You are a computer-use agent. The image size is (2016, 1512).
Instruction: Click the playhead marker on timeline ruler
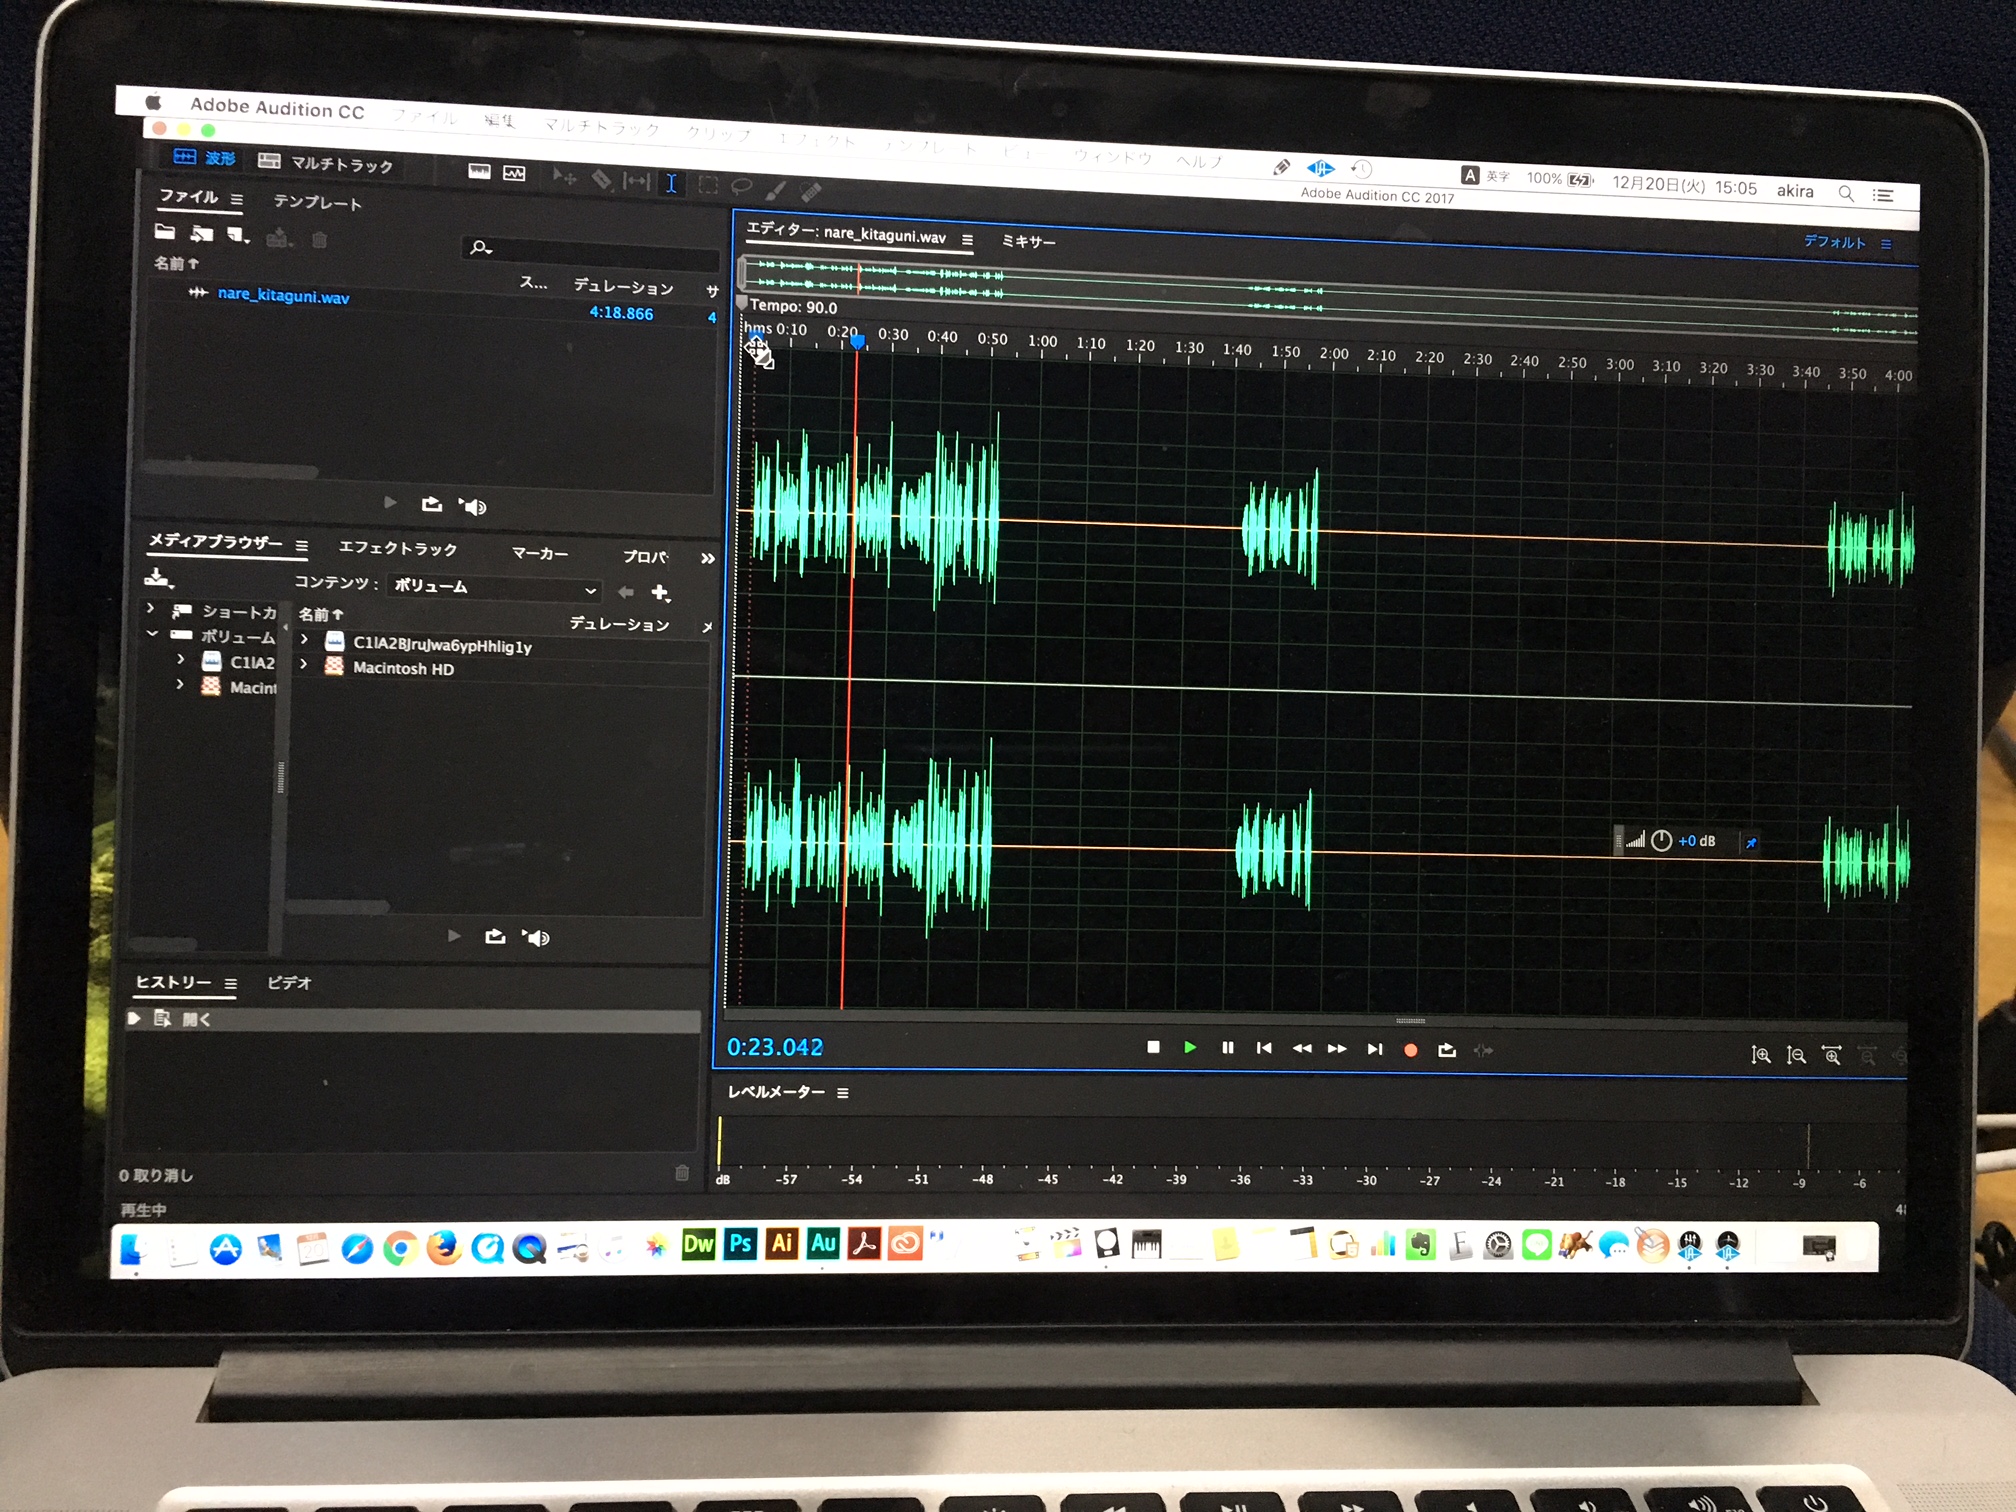point(857,342)
